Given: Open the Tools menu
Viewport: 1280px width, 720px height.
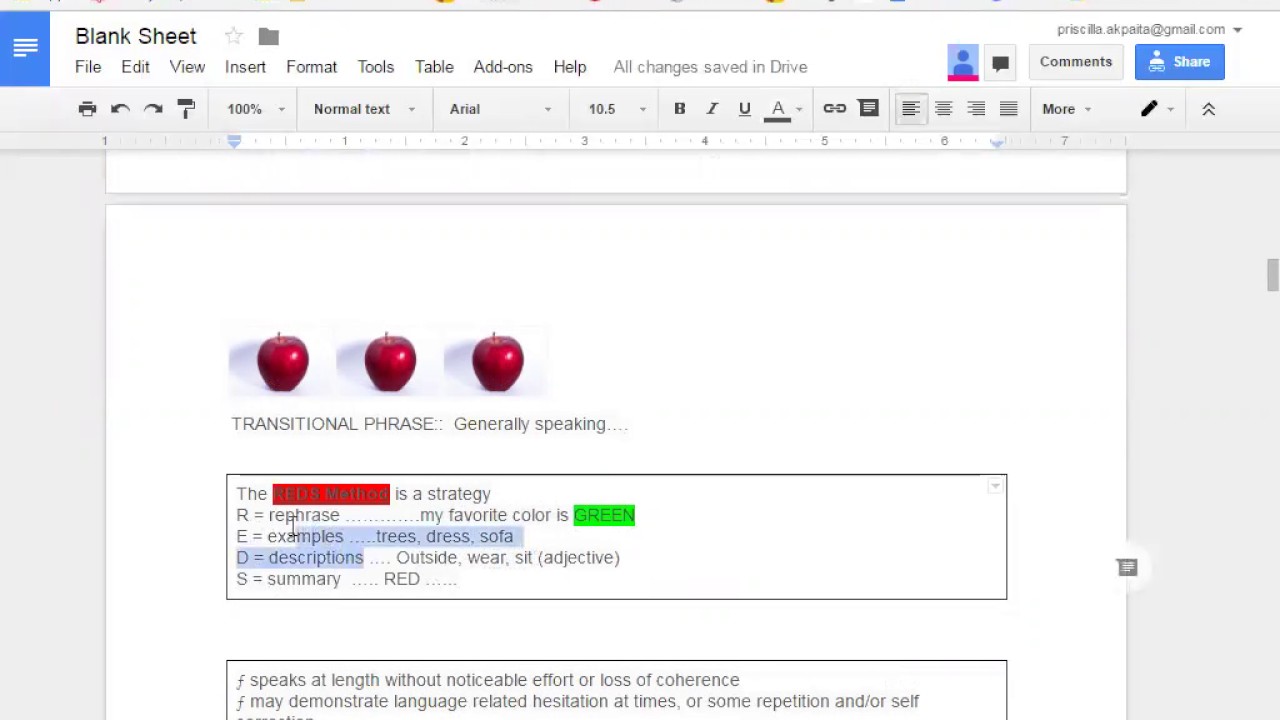Looking at the screenshot, I should (375, 67).
